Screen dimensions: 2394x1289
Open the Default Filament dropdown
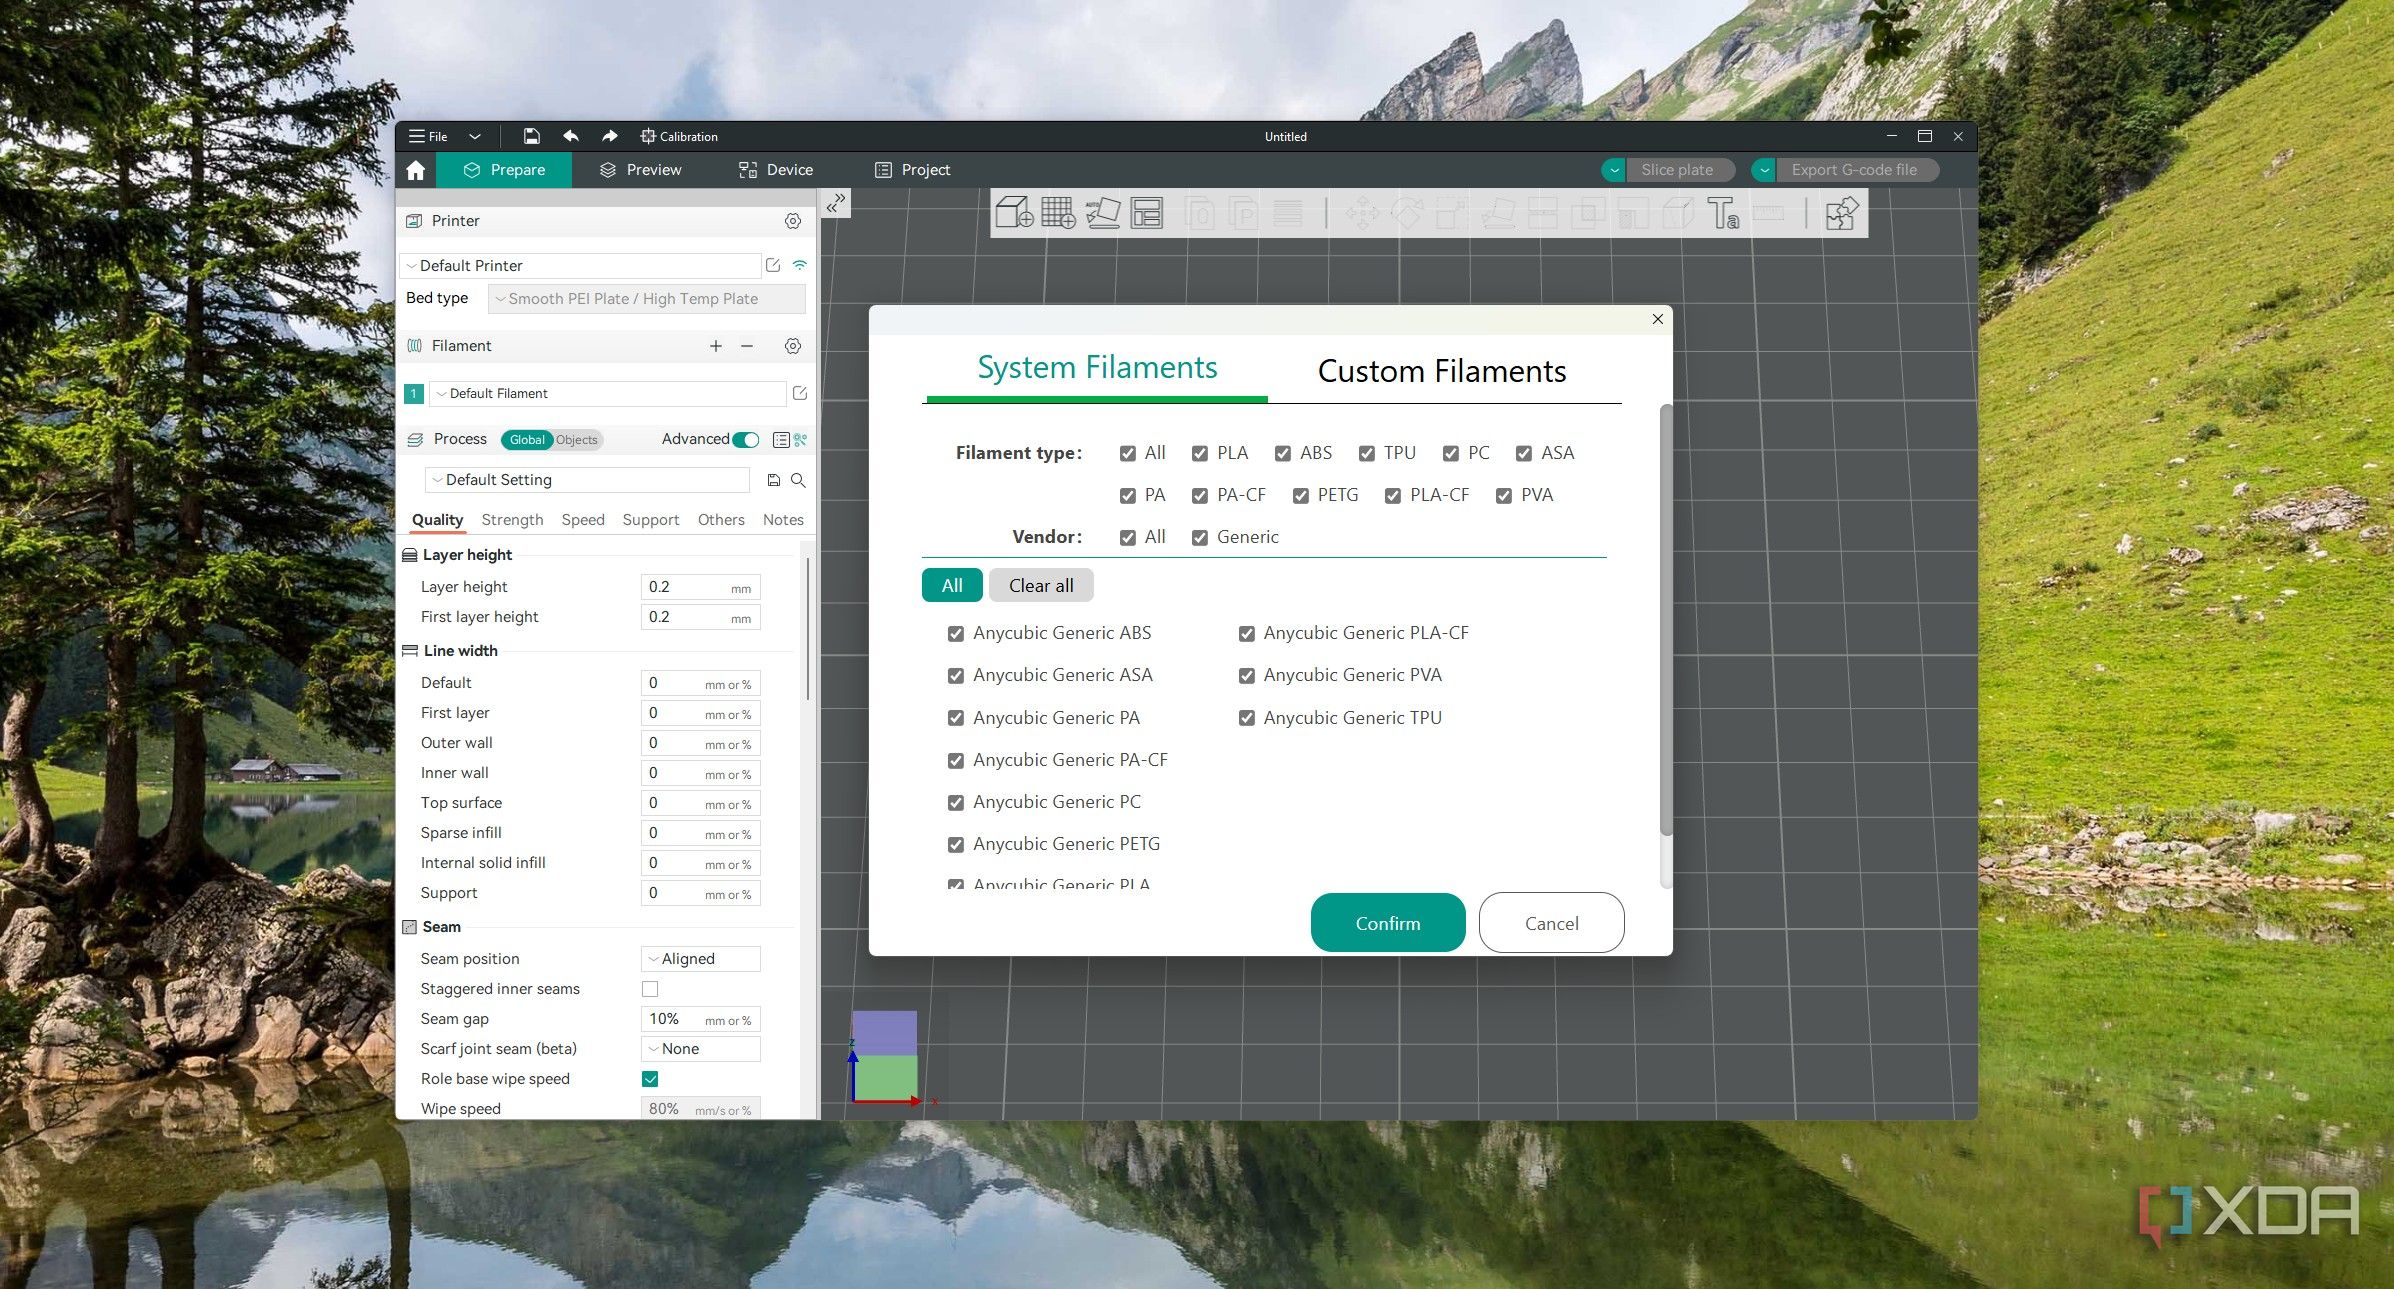click(x=608, y=394)
